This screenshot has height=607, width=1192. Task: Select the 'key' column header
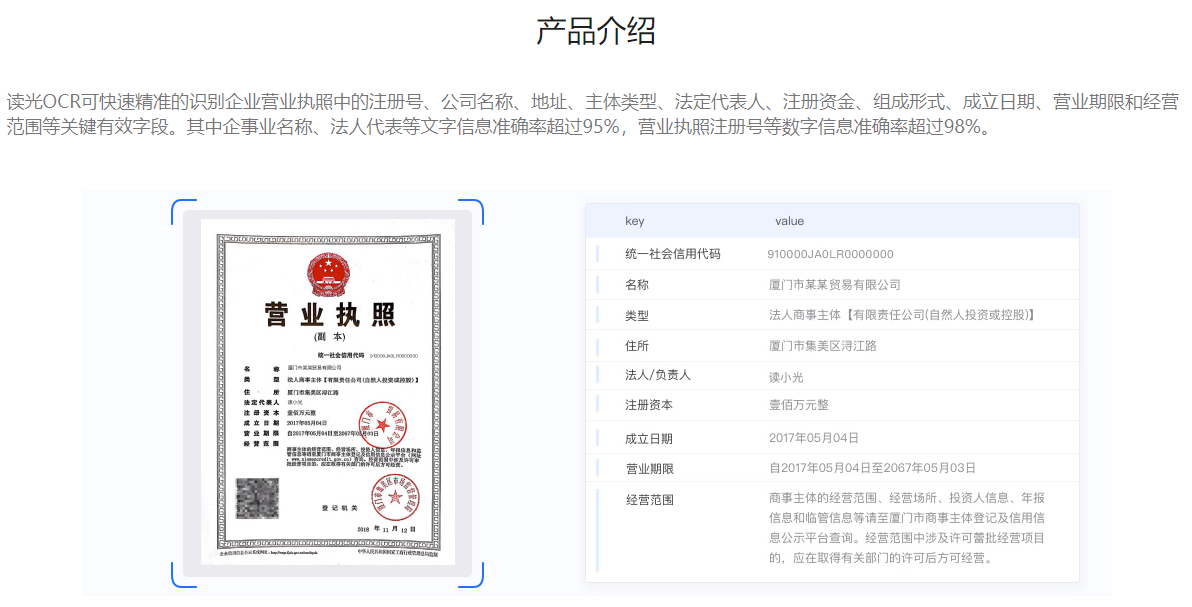click(635, 221)
